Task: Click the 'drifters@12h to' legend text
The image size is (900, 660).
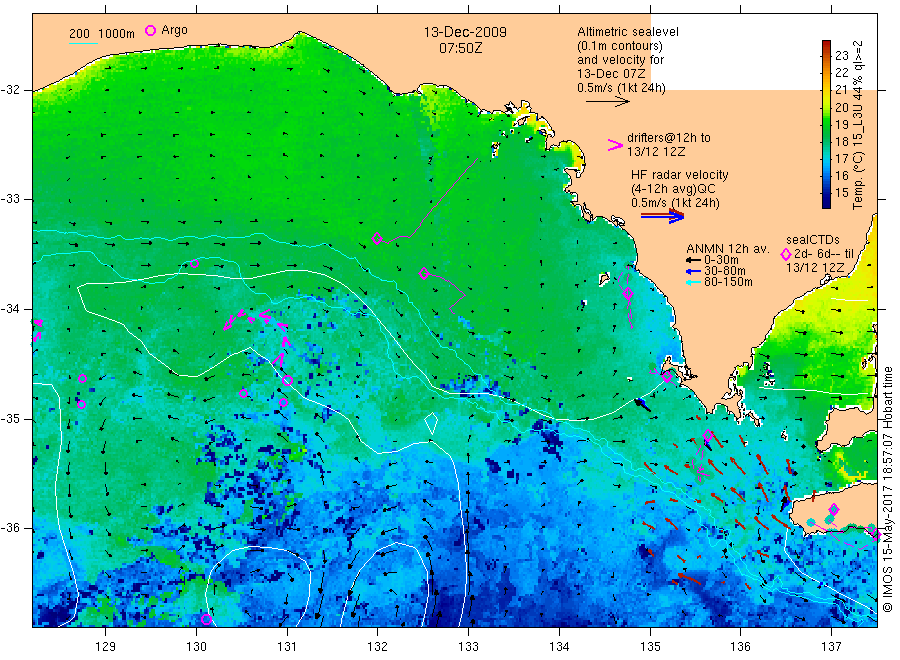Action: (x=669, y=138)
